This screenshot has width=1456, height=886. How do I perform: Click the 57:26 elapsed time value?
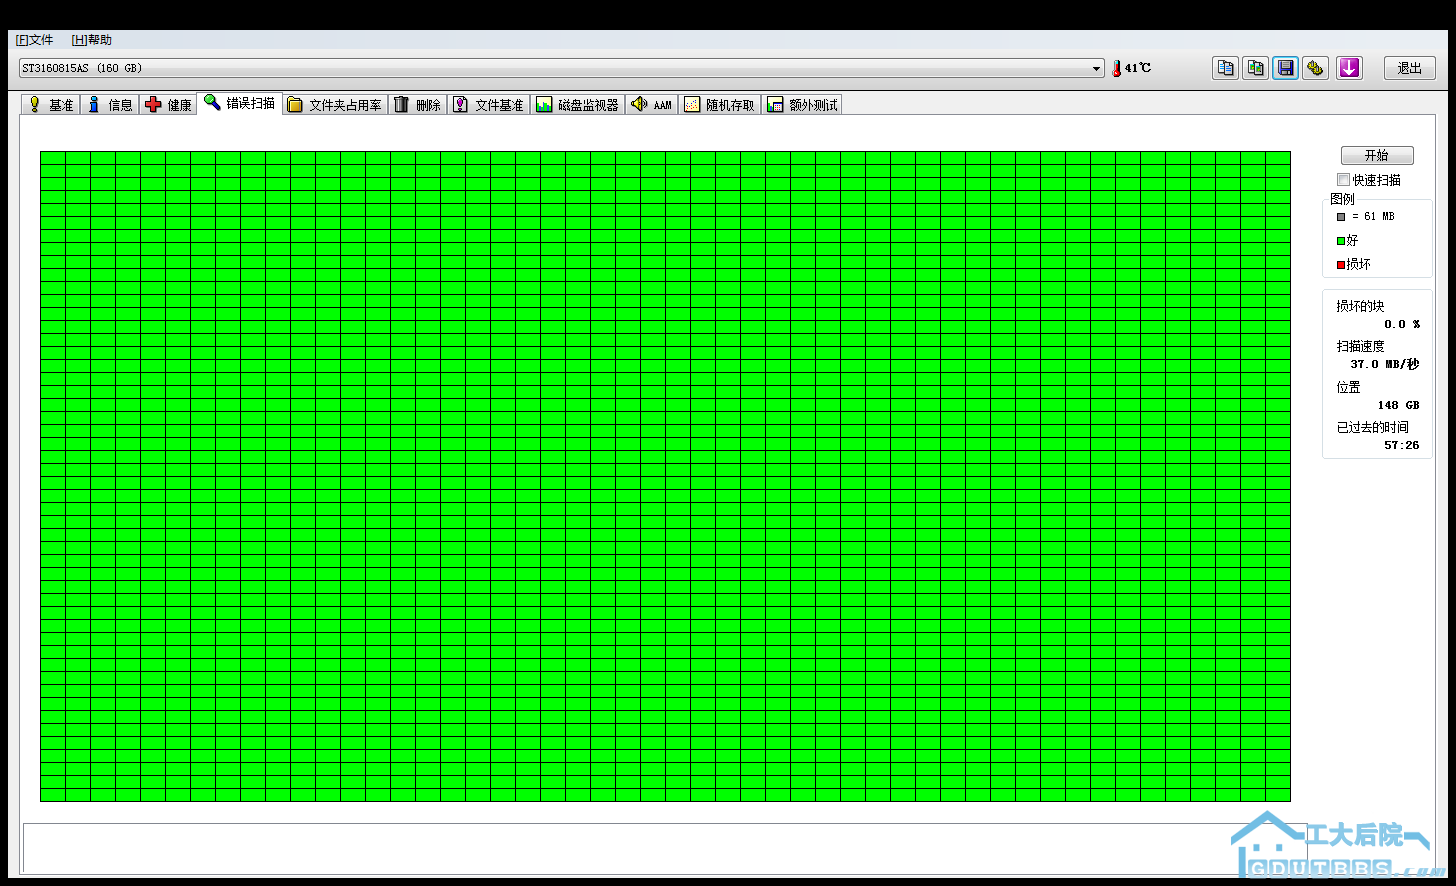point(1402,445)
